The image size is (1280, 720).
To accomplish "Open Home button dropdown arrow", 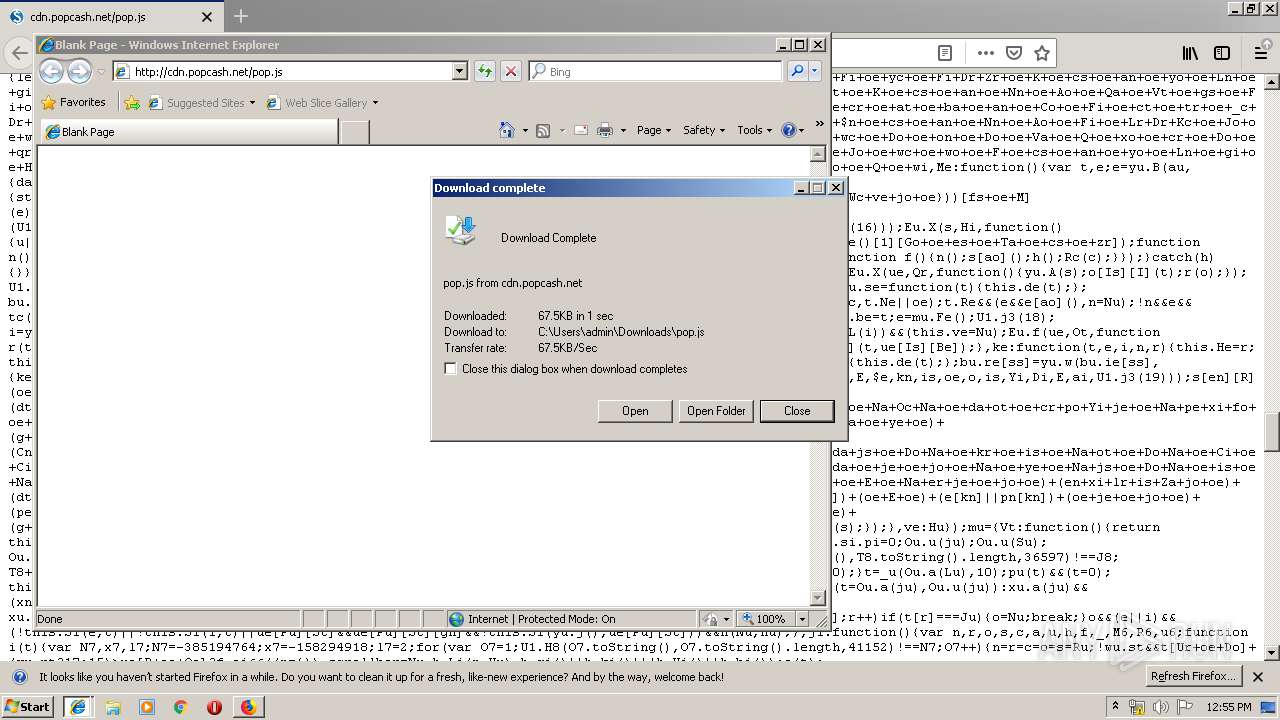I will (524, 130).
